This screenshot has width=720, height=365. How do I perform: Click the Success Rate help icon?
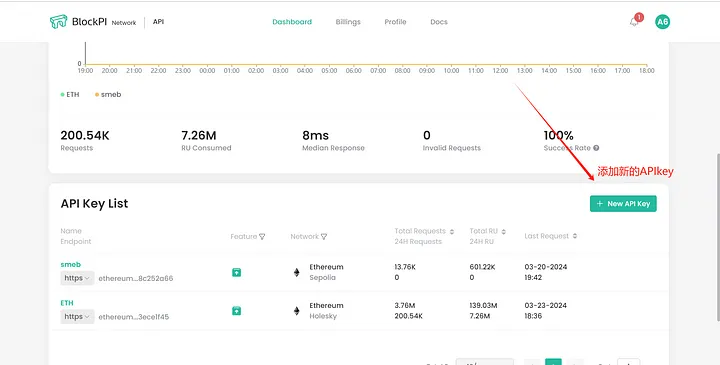596,148
